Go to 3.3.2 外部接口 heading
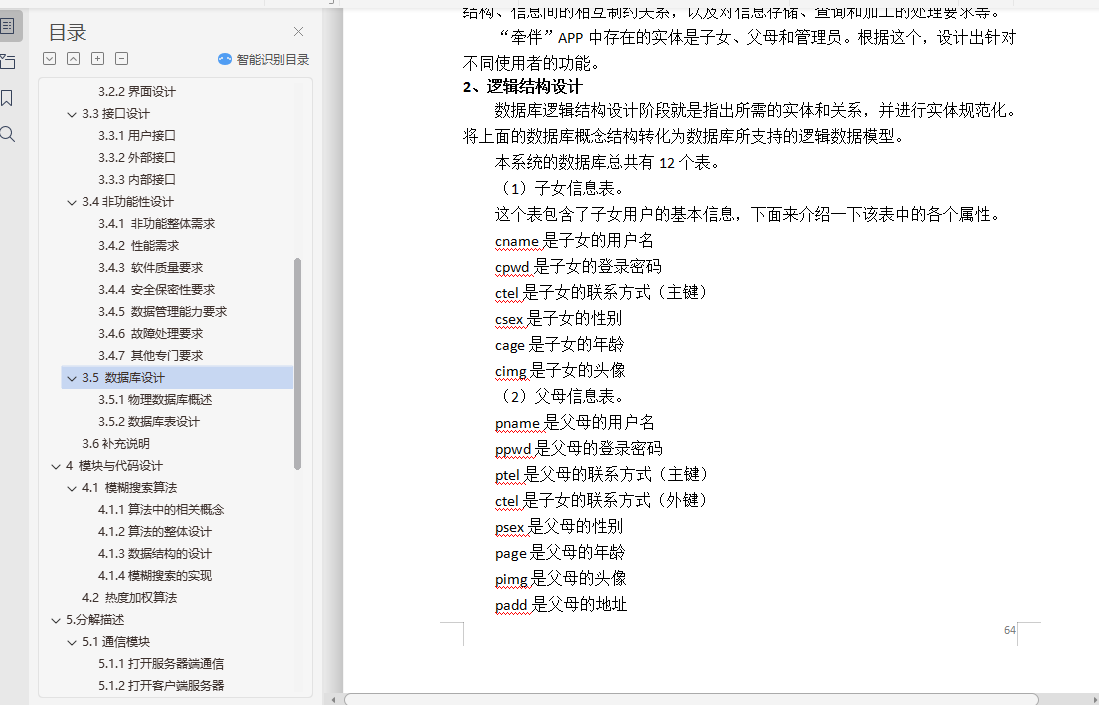1099x705 pixels. coord(137,158)
